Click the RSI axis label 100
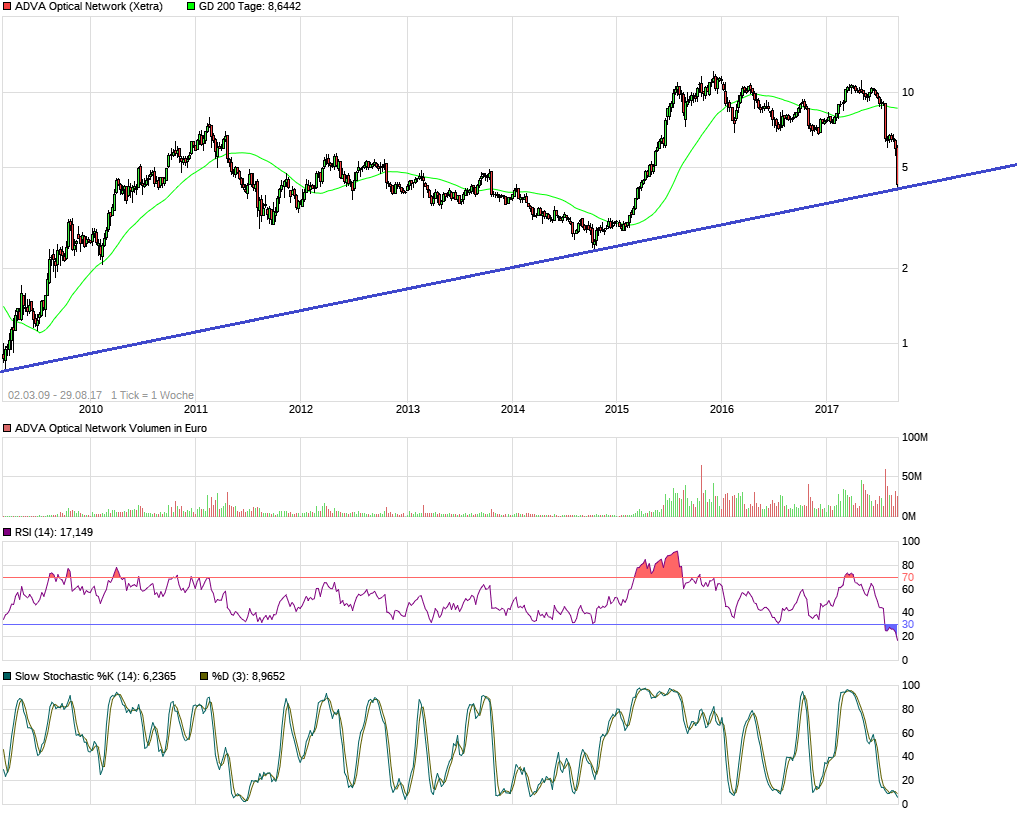This screenshot has width=1017, height=814. pyautogui.click(x=911, y=542)
